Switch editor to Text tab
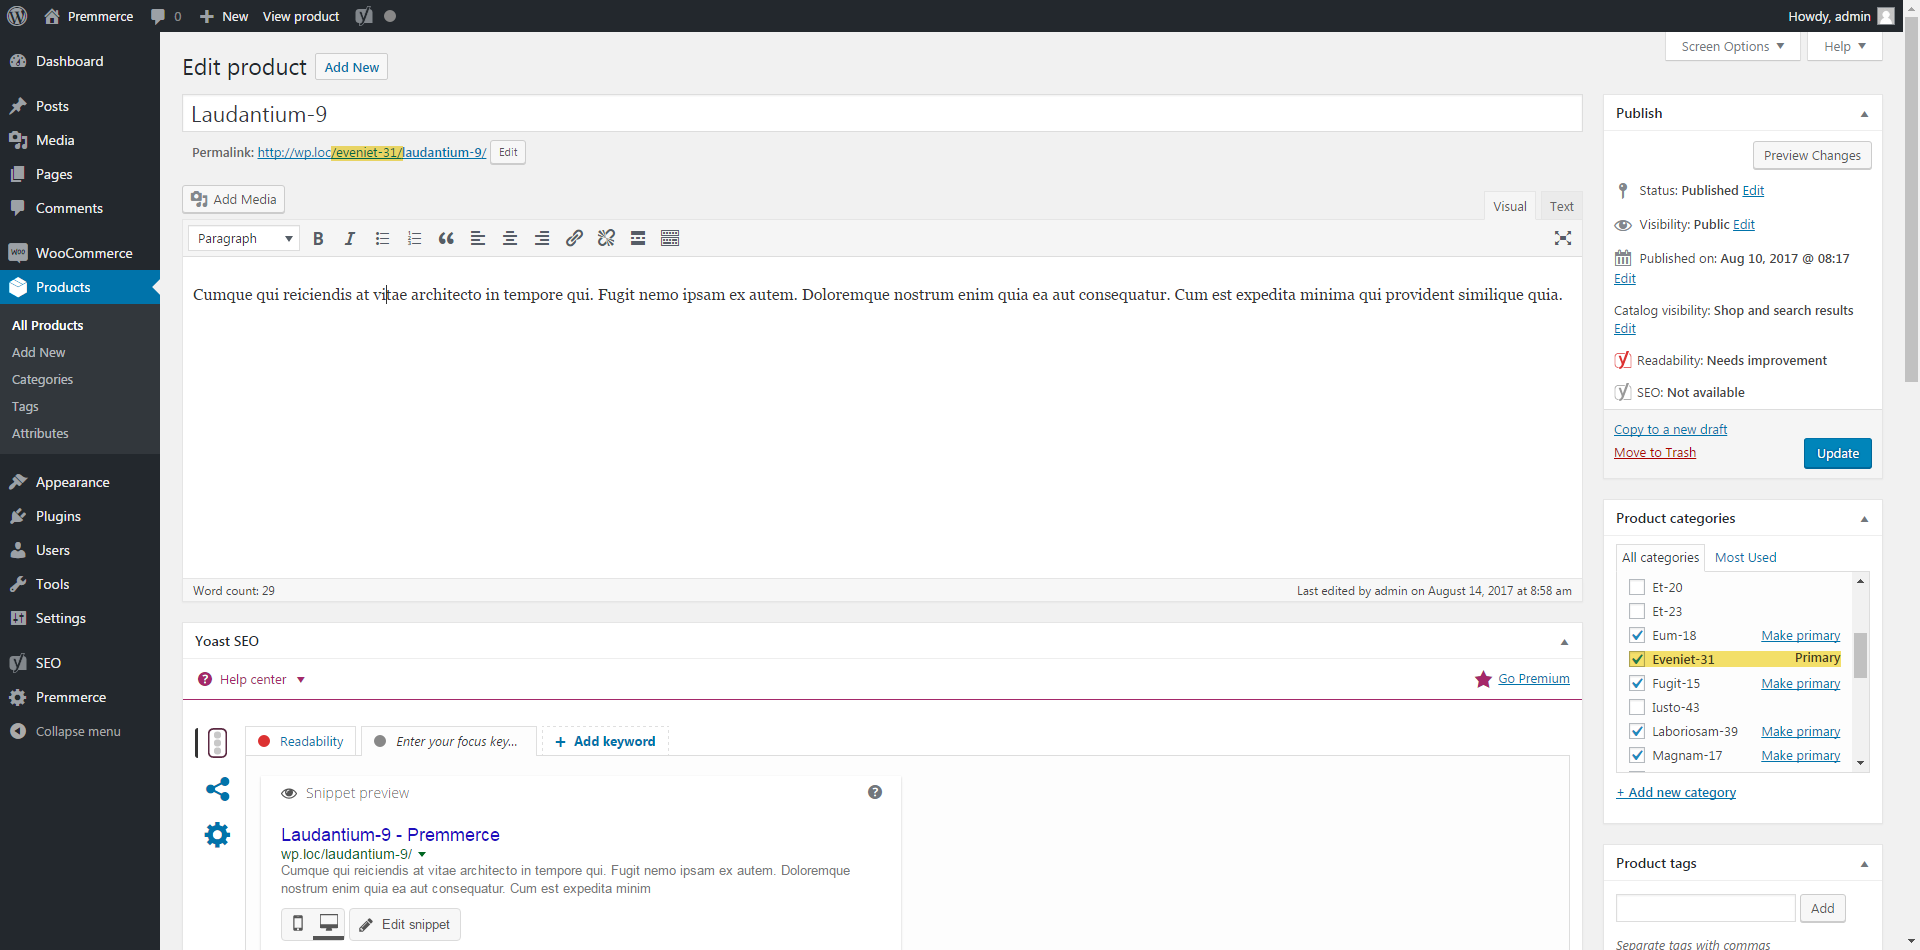1920x950 pixels. (x=1561, y=206)
